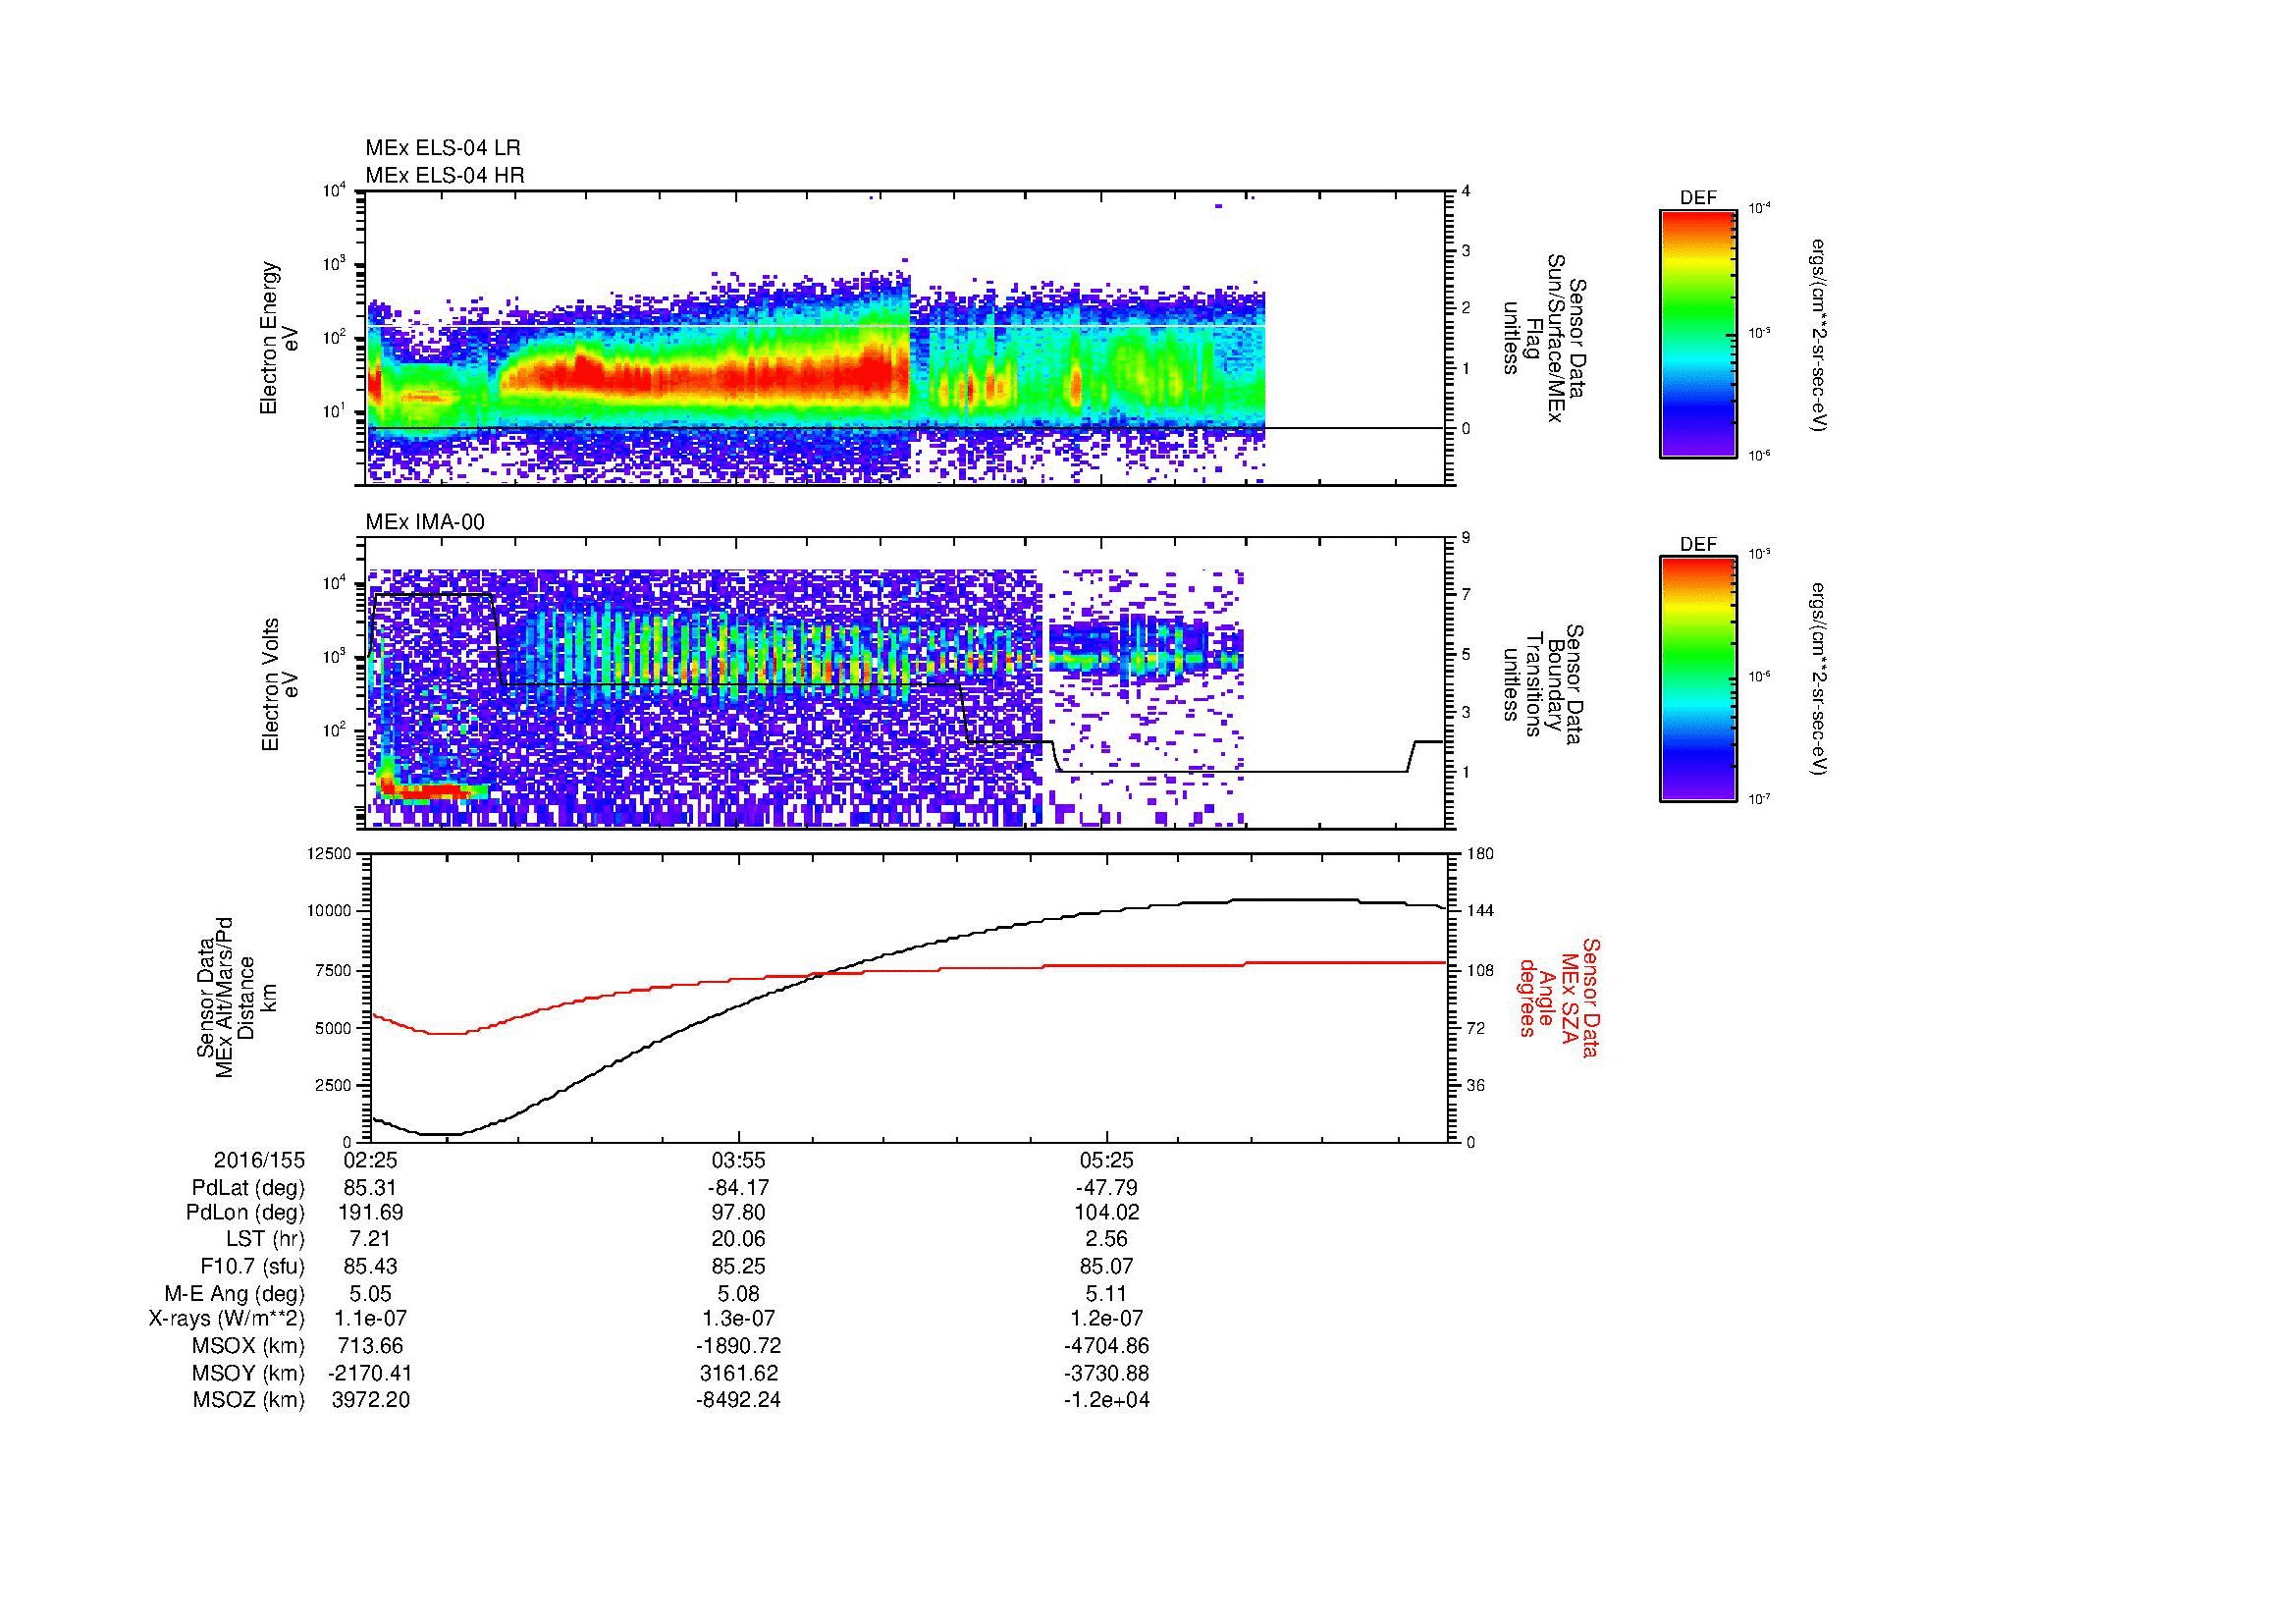
Task: Click the PdLon value '104.02'
Action: [x=1107, y=1213]
